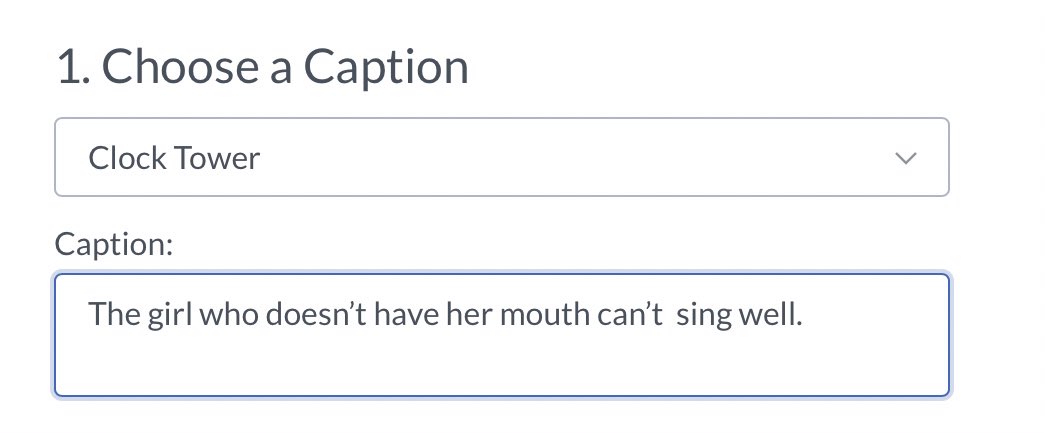Click the chevron arrow in the dropdown
The image size is (1045, 433).
906,159
